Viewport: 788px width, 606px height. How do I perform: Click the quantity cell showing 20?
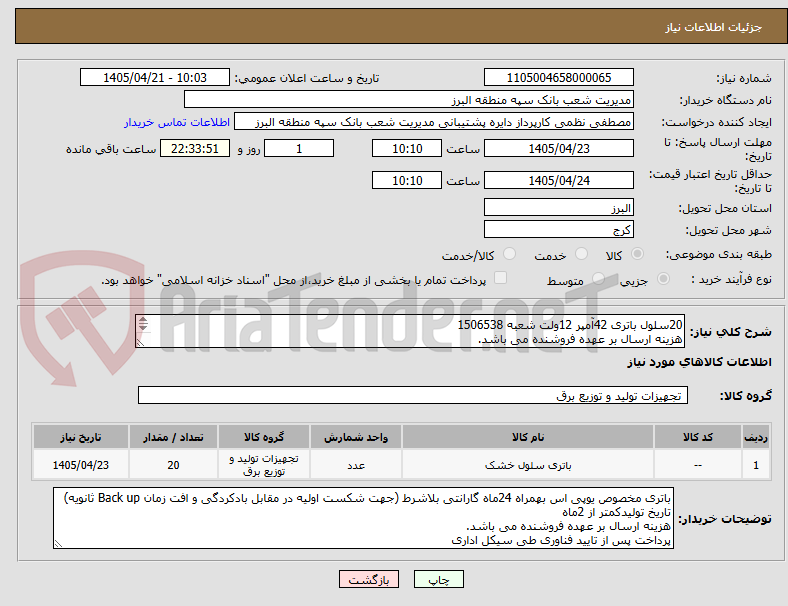pos(173,465)
